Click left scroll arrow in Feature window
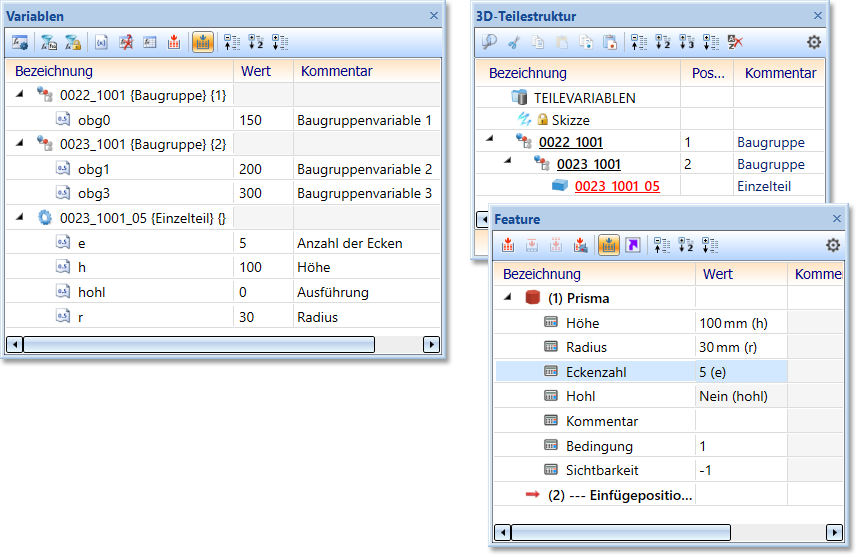 pos(503,532)
